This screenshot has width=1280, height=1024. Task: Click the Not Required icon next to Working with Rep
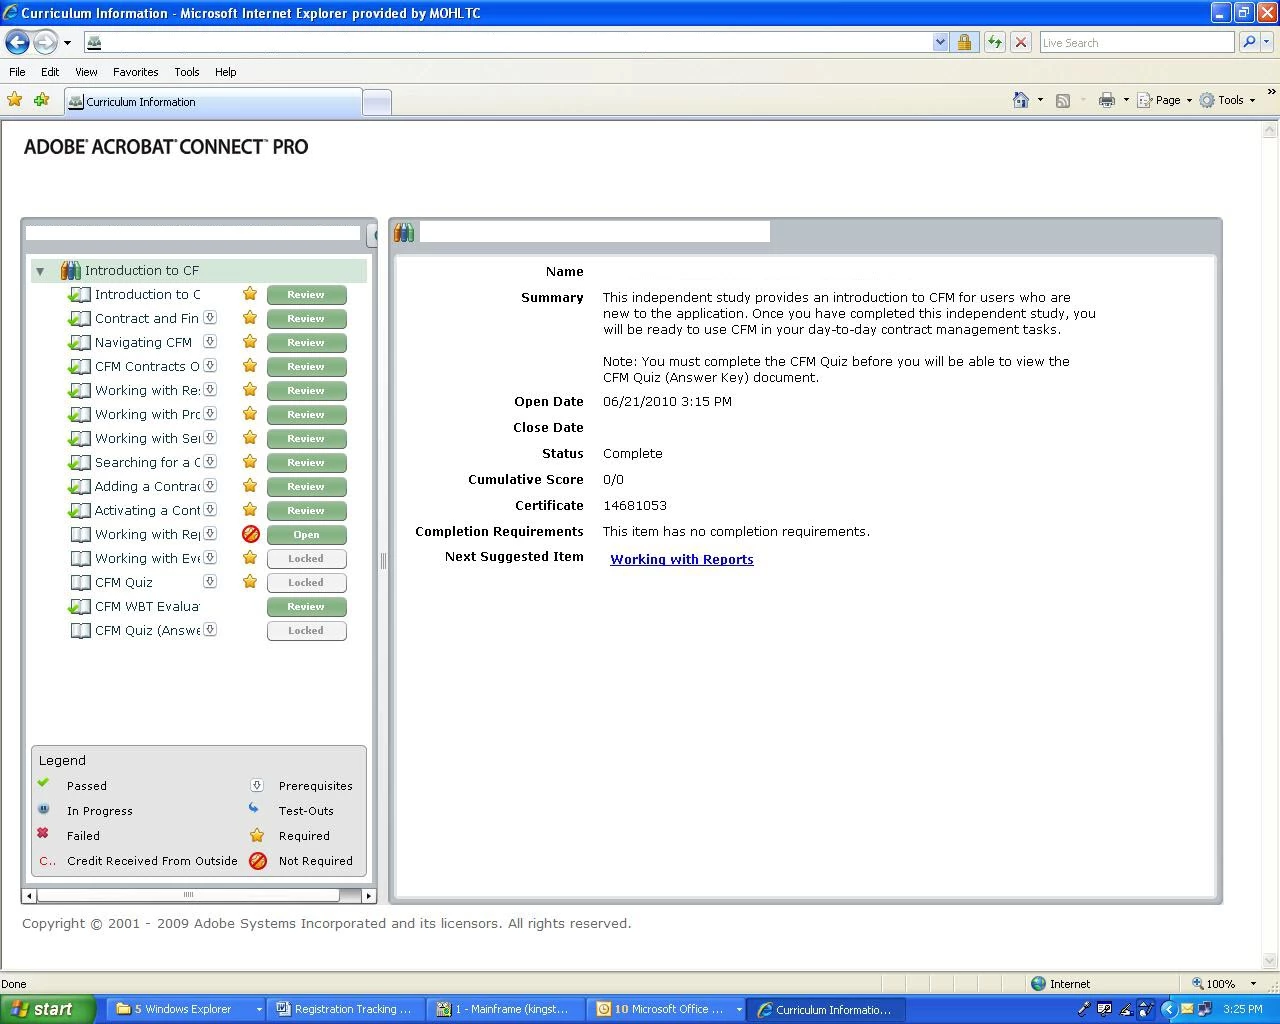pos(251,534)
